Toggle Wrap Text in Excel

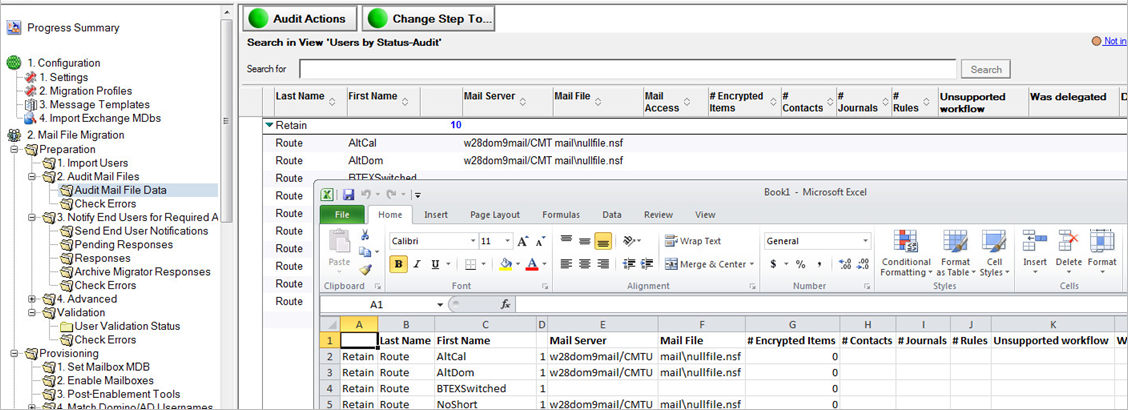(692, 241)
